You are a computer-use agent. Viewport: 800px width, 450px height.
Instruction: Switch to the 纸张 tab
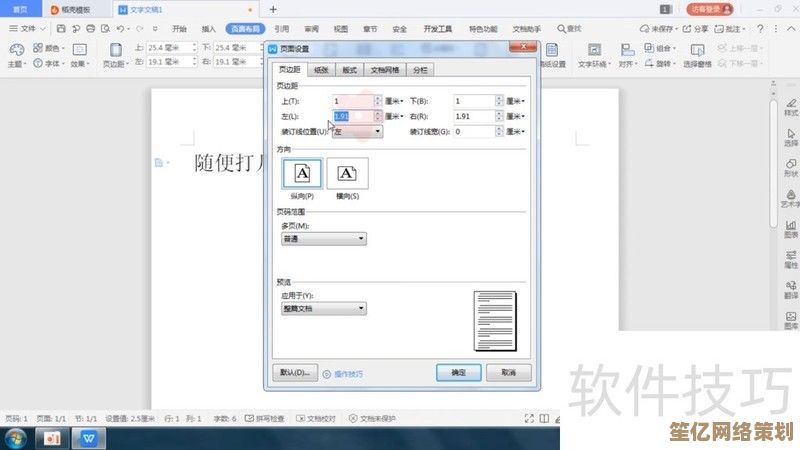[320, 70]
